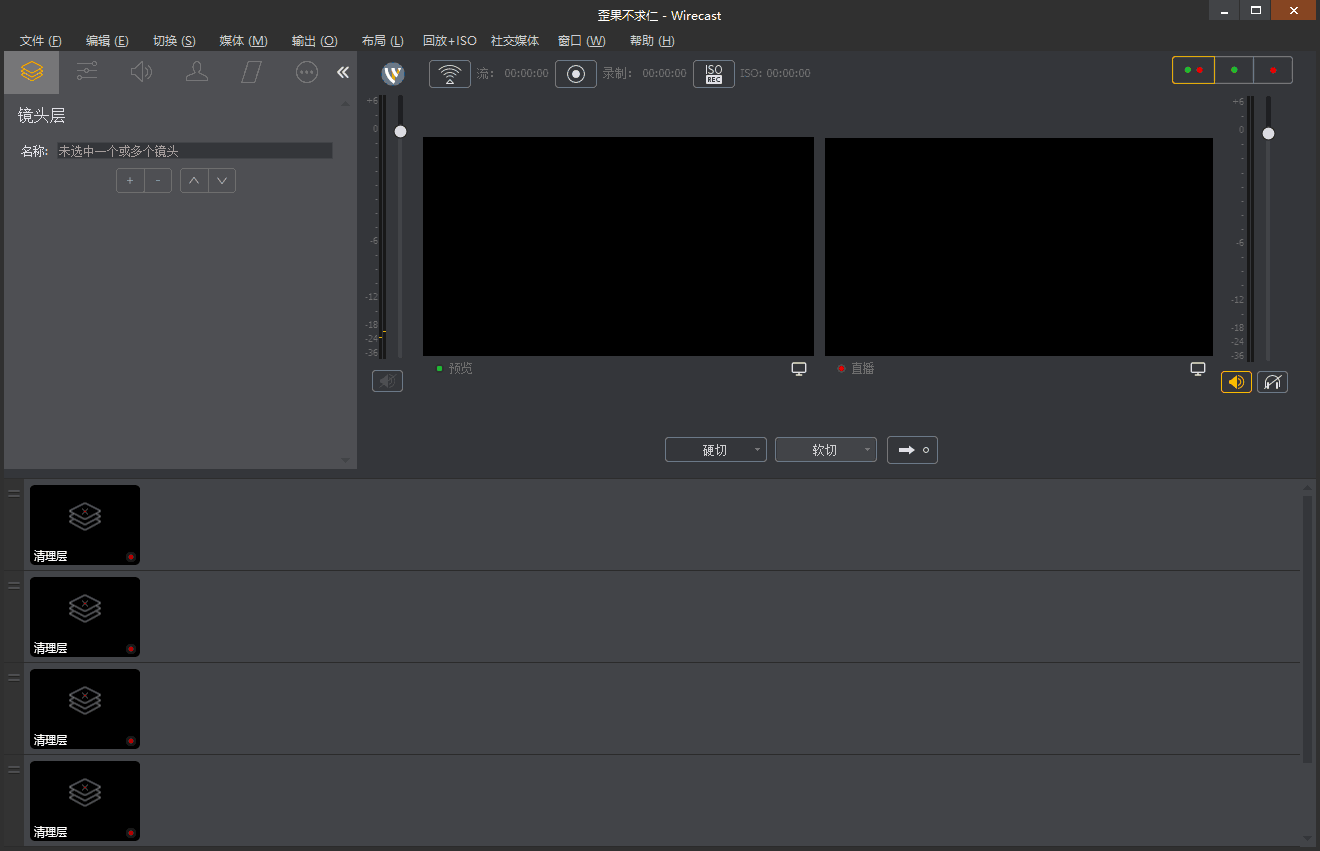The height and width of the screenshot is (851, 1320).
Task: Click the left panel scroll-down arrow
Action: coord(346,460)
